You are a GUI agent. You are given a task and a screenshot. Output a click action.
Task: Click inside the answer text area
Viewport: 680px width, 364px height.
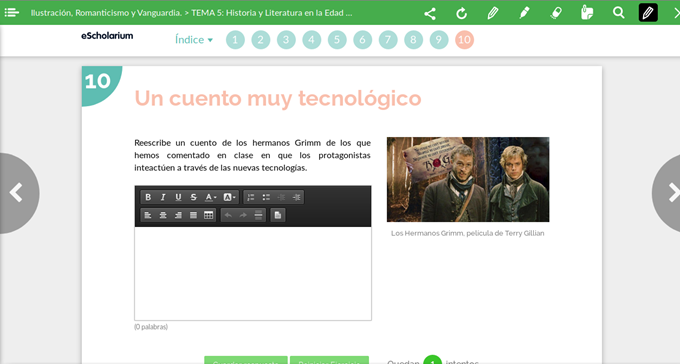(x=253, y=273)
